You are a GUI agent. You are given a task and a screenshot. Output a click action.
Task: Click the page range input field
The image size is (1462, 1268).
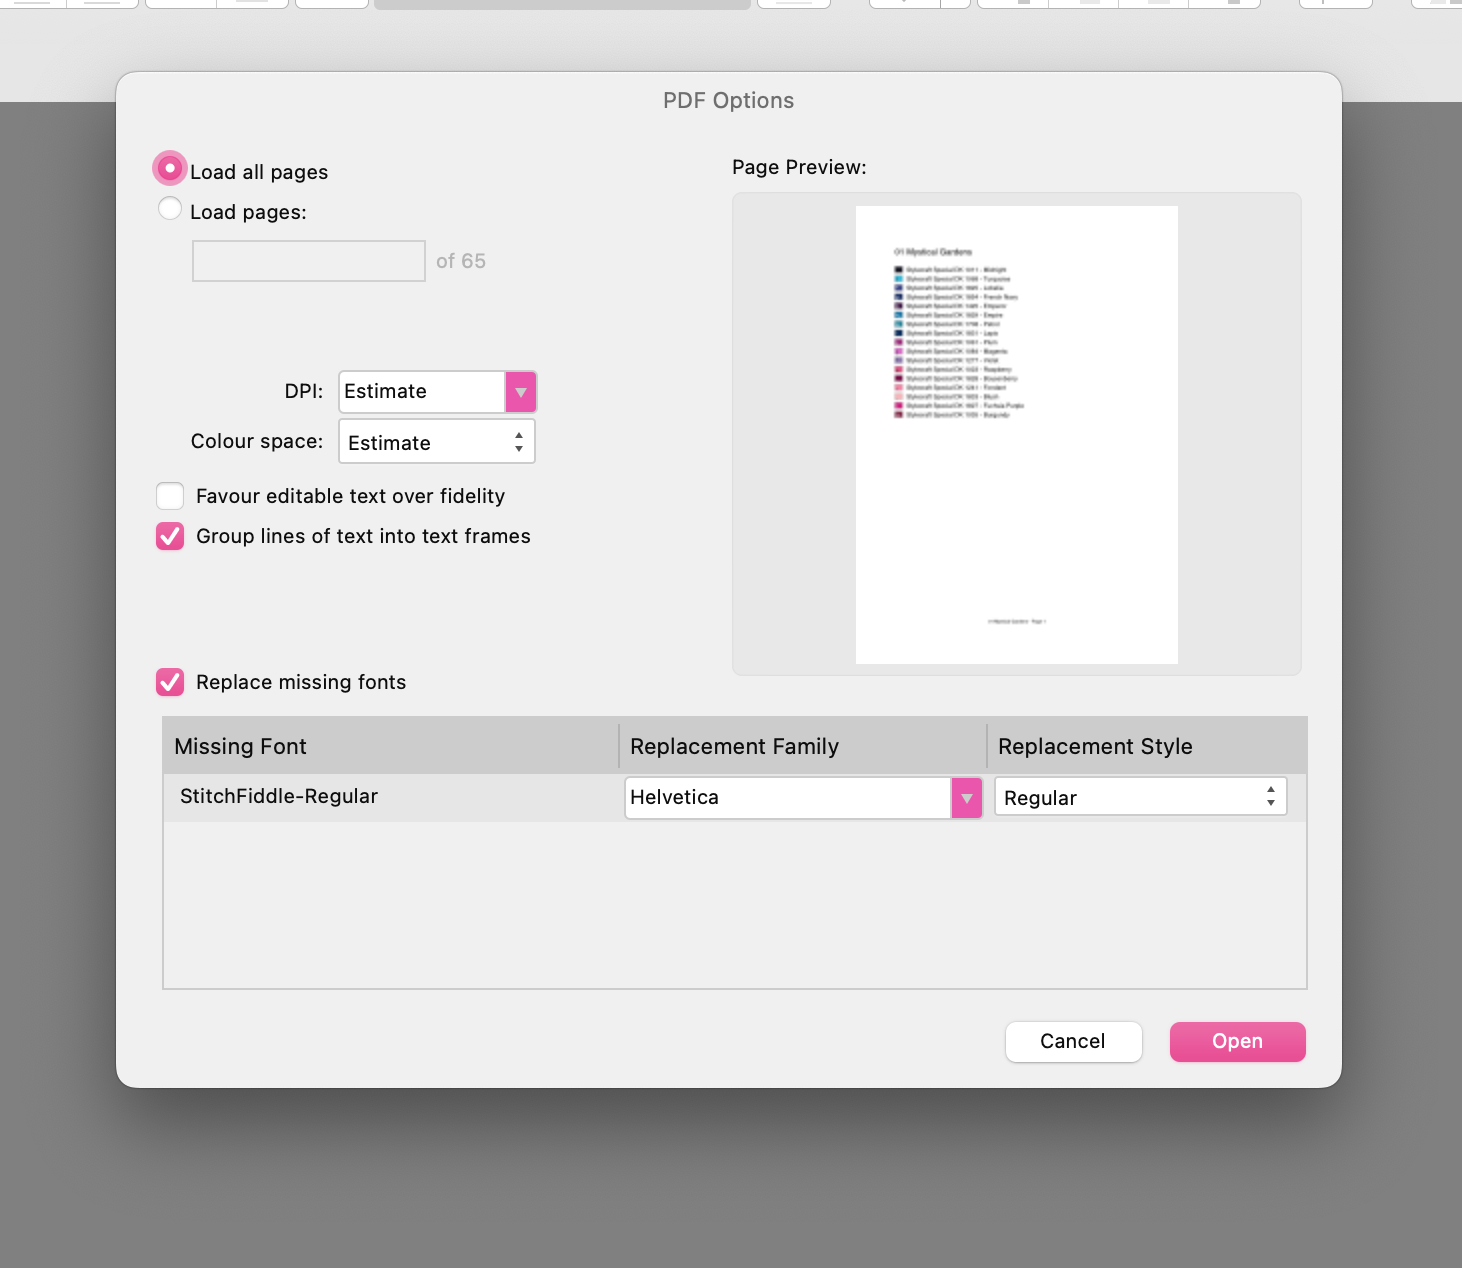(309, 261)
